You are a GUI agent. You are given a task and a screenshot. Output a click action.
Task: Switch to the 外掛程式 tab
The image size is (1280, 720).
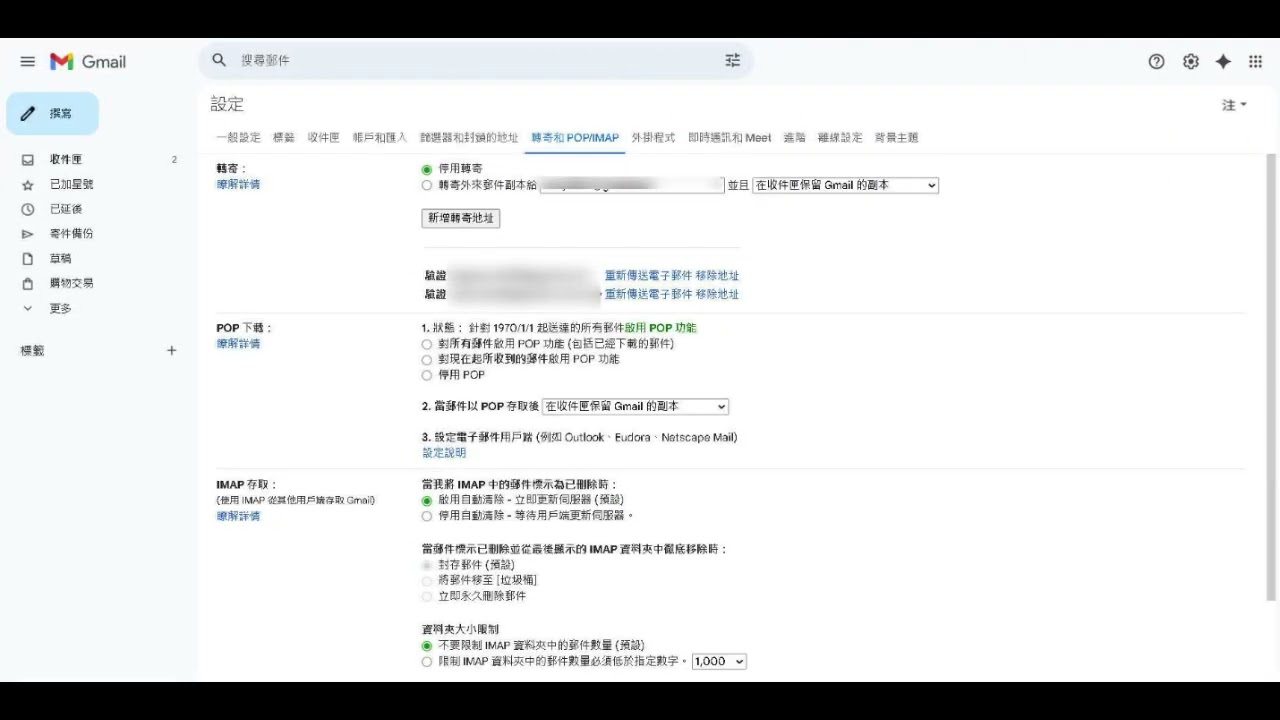pyautogui.click(x=653, y=138)
